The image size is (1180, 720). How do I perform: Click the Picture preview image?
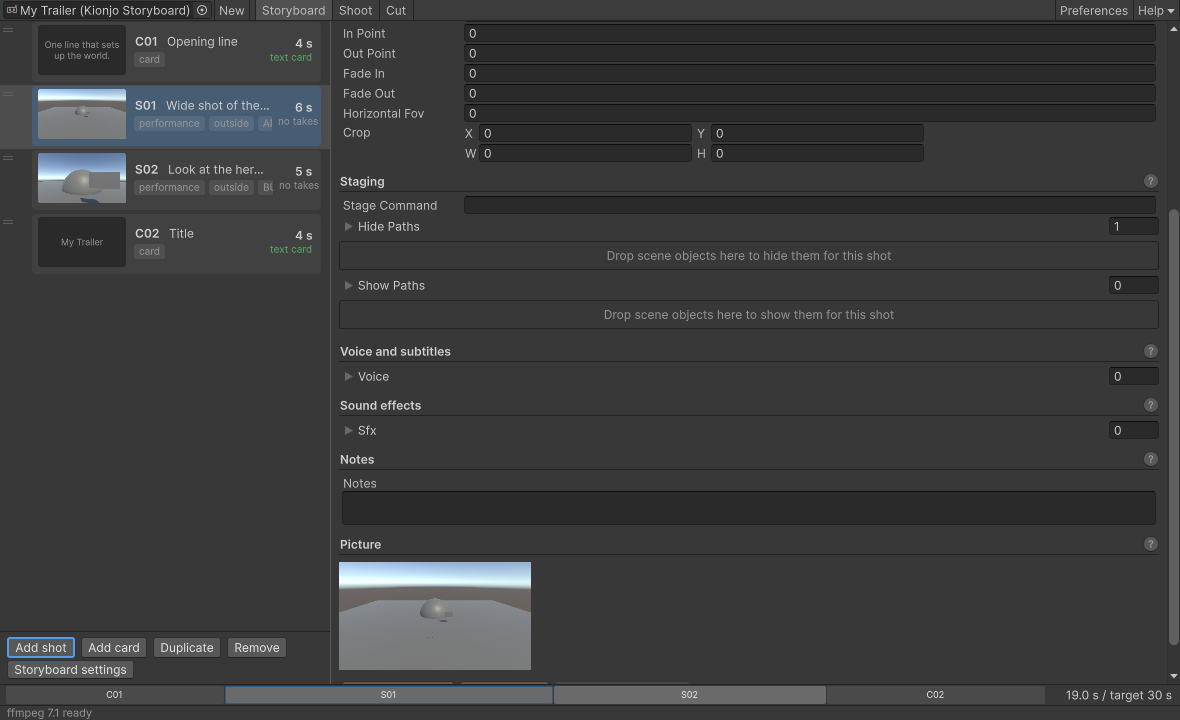pyautogui.click(x=435, y=616)
